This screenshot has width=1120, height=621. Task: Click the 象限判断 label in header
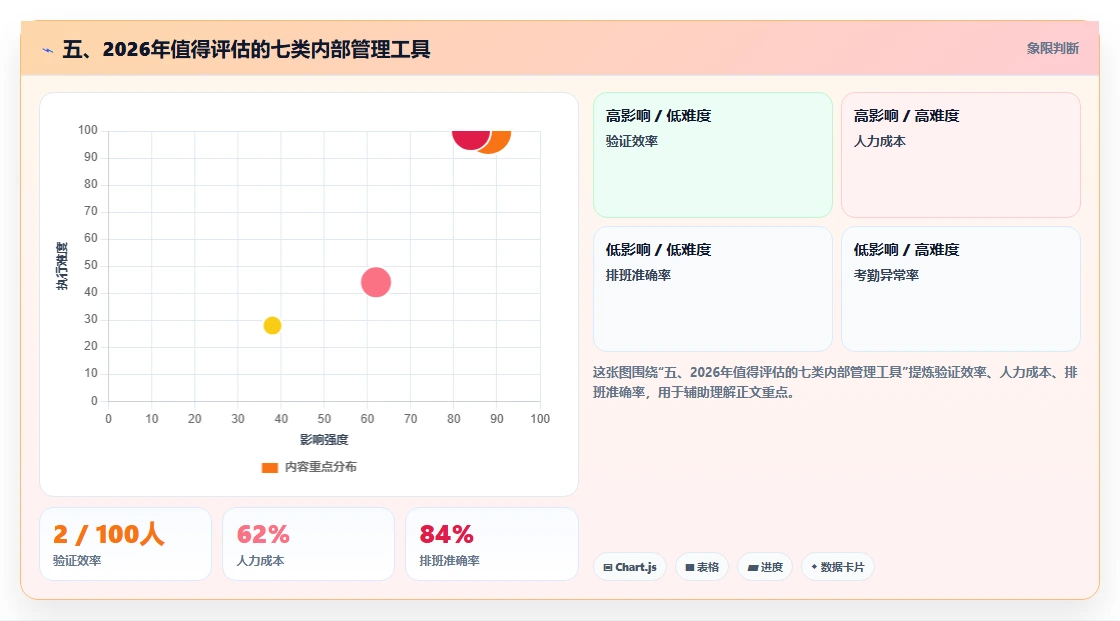pyautogui.click(x=1053, y=49)
